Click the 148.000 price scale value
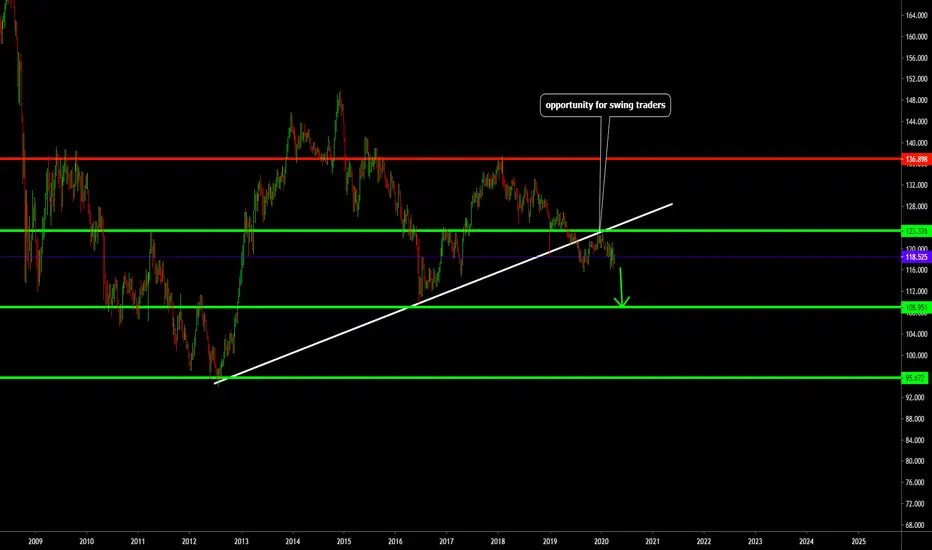This screenshot has height=550, width=932. pyautogui.click(x=917, y=100)
